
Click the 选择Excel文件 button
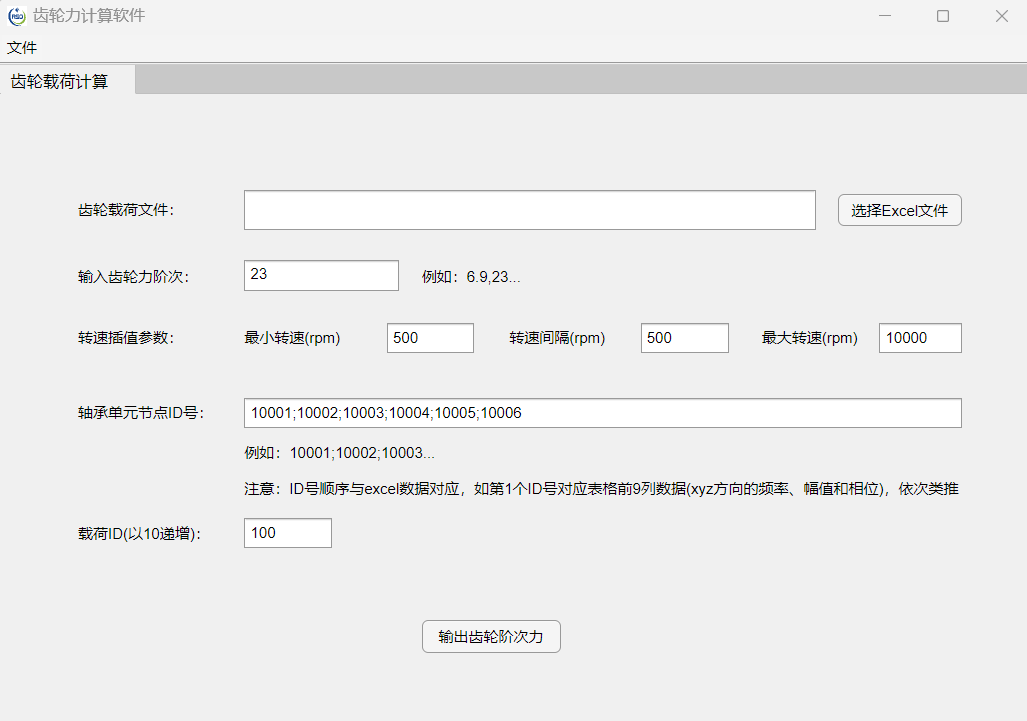tap(899, 210)
